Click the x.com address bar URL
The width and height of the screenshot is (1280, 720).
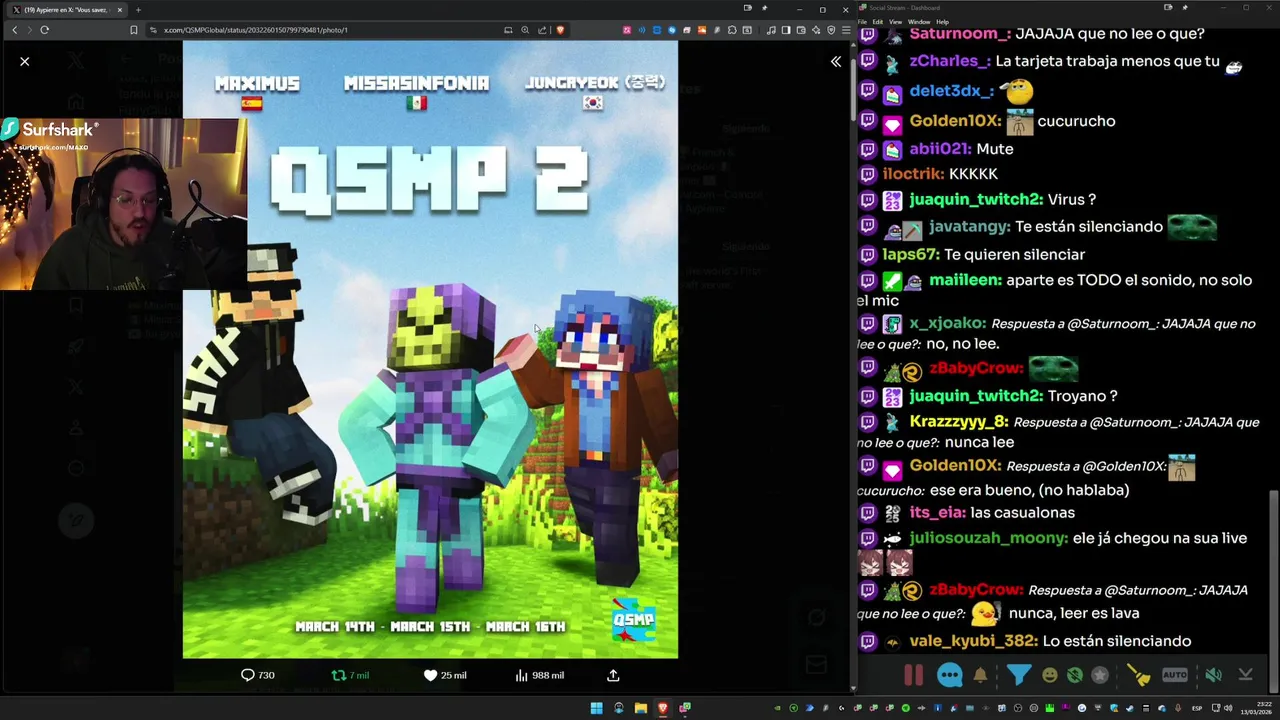[256, 30]
